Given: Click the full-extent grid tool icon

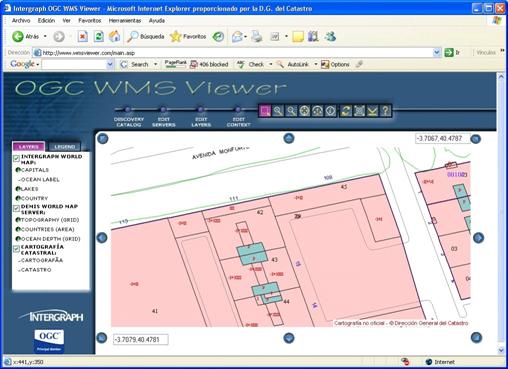Looking at the screenshot, I should click(359, 111).
